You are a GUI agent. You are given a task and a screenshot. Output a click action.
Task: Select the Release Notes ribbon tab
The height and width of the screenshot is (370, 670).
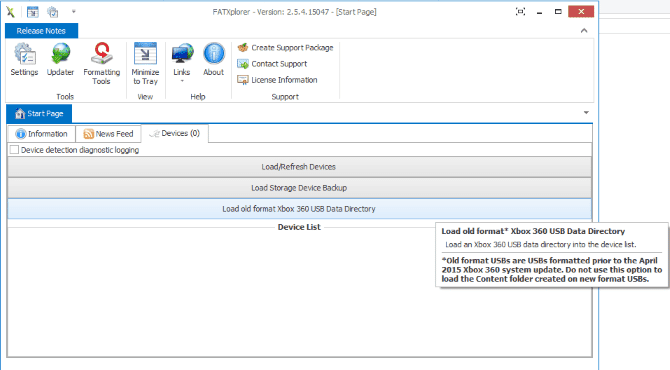point(41,31)
